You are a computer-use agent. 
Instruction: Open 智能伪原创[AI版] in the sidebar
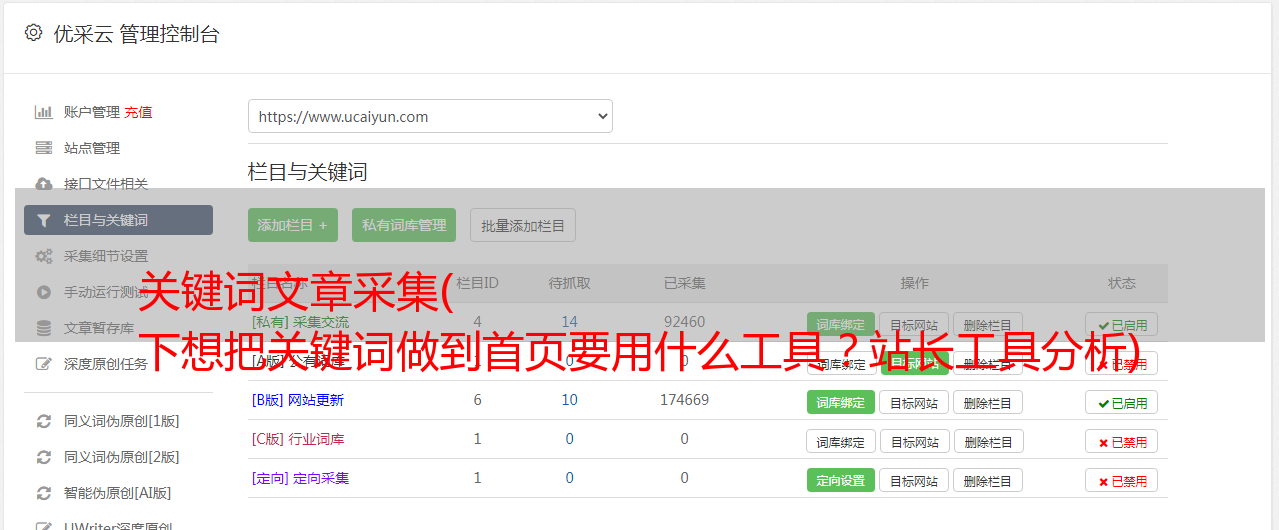tap(117, 493)
